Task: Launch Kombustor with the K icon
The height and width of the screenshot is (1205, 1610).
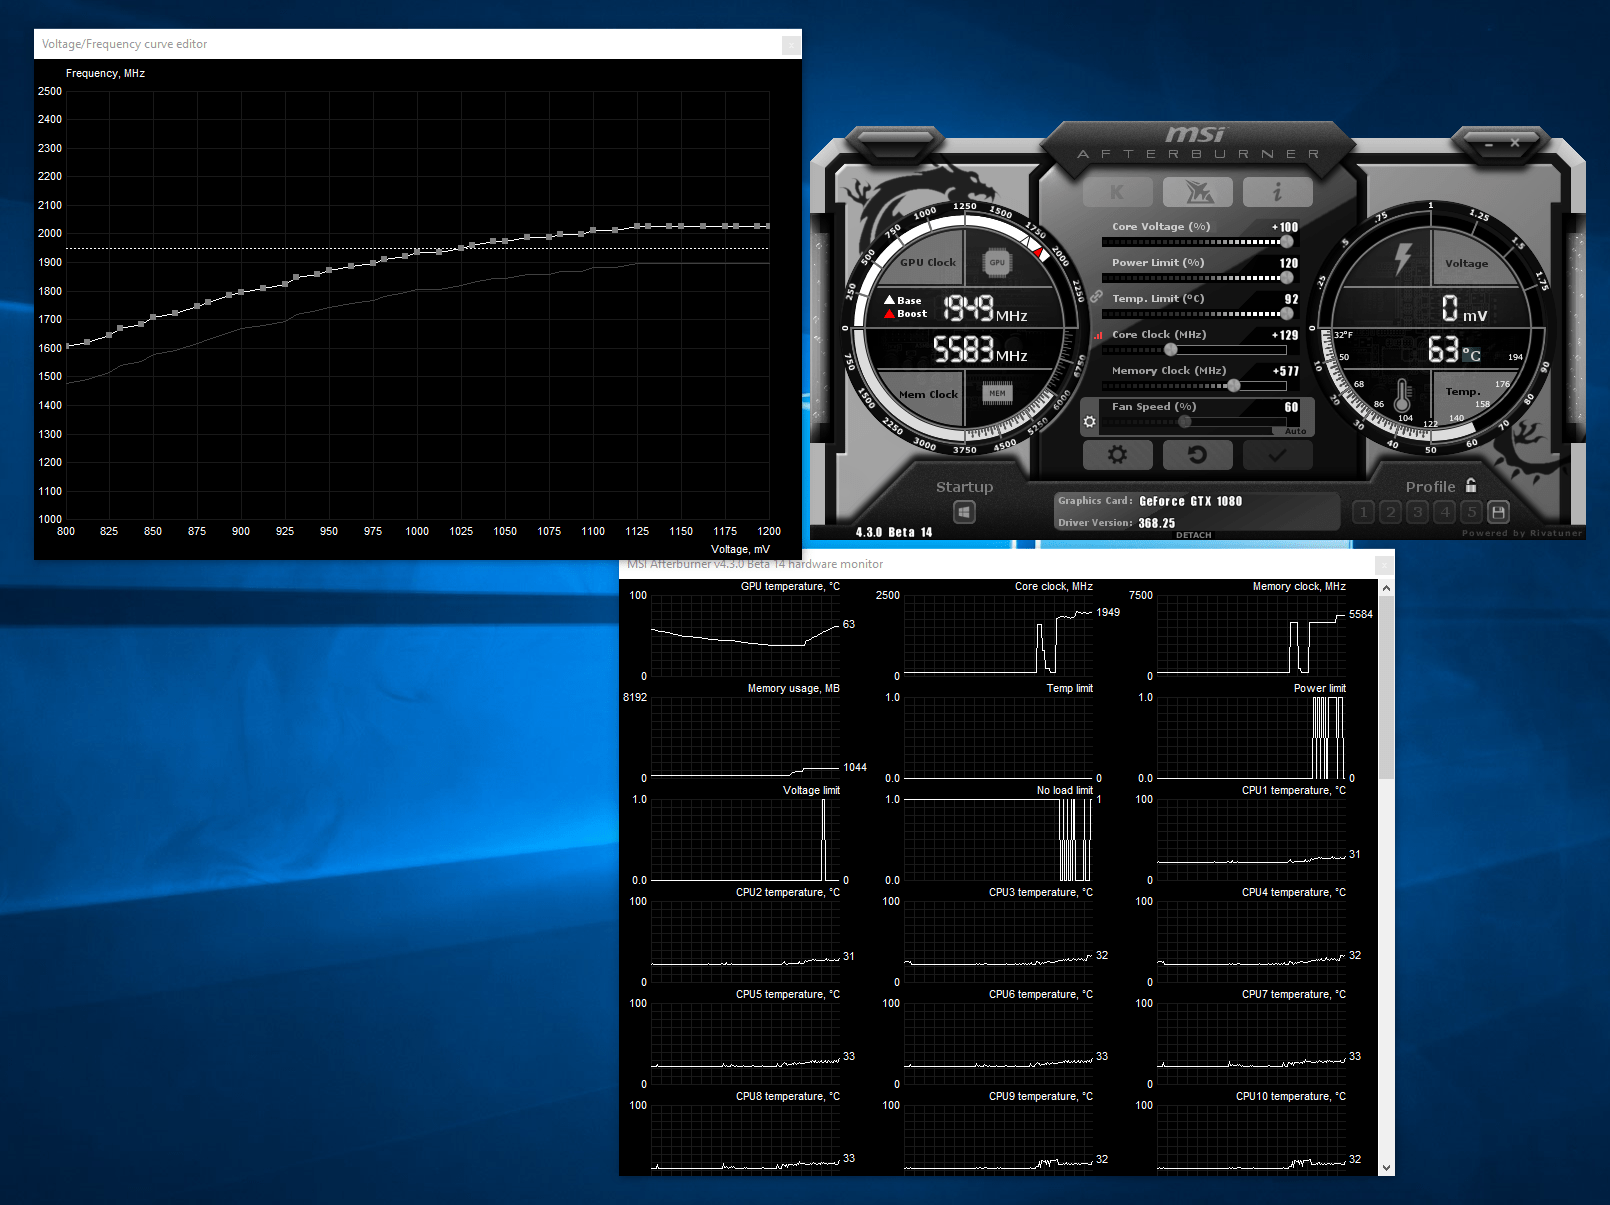Action: [x=1117, y=192]
